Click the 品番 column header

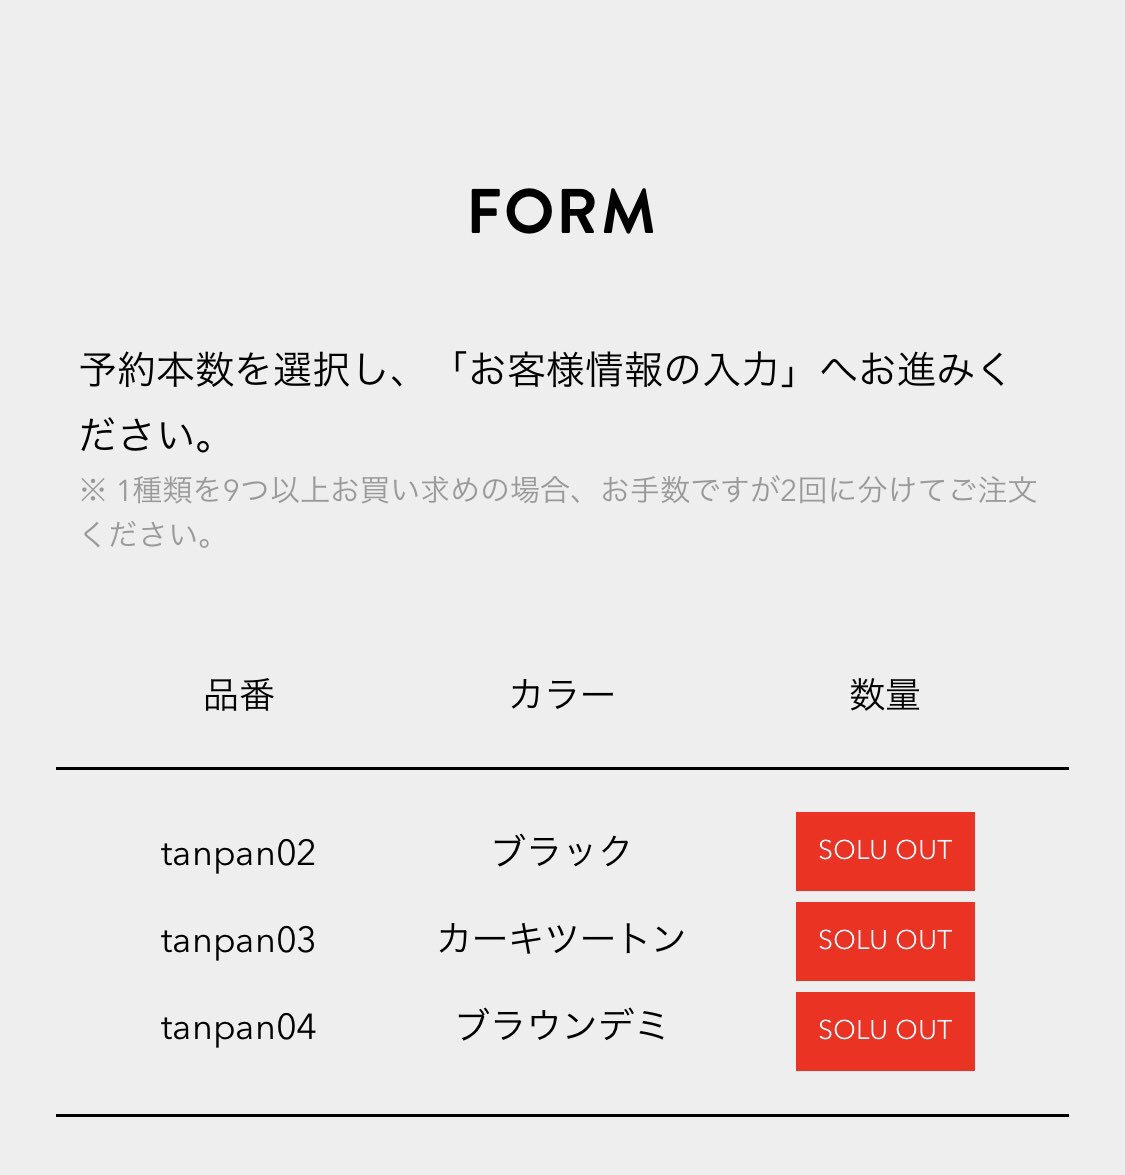coord(239,695)
